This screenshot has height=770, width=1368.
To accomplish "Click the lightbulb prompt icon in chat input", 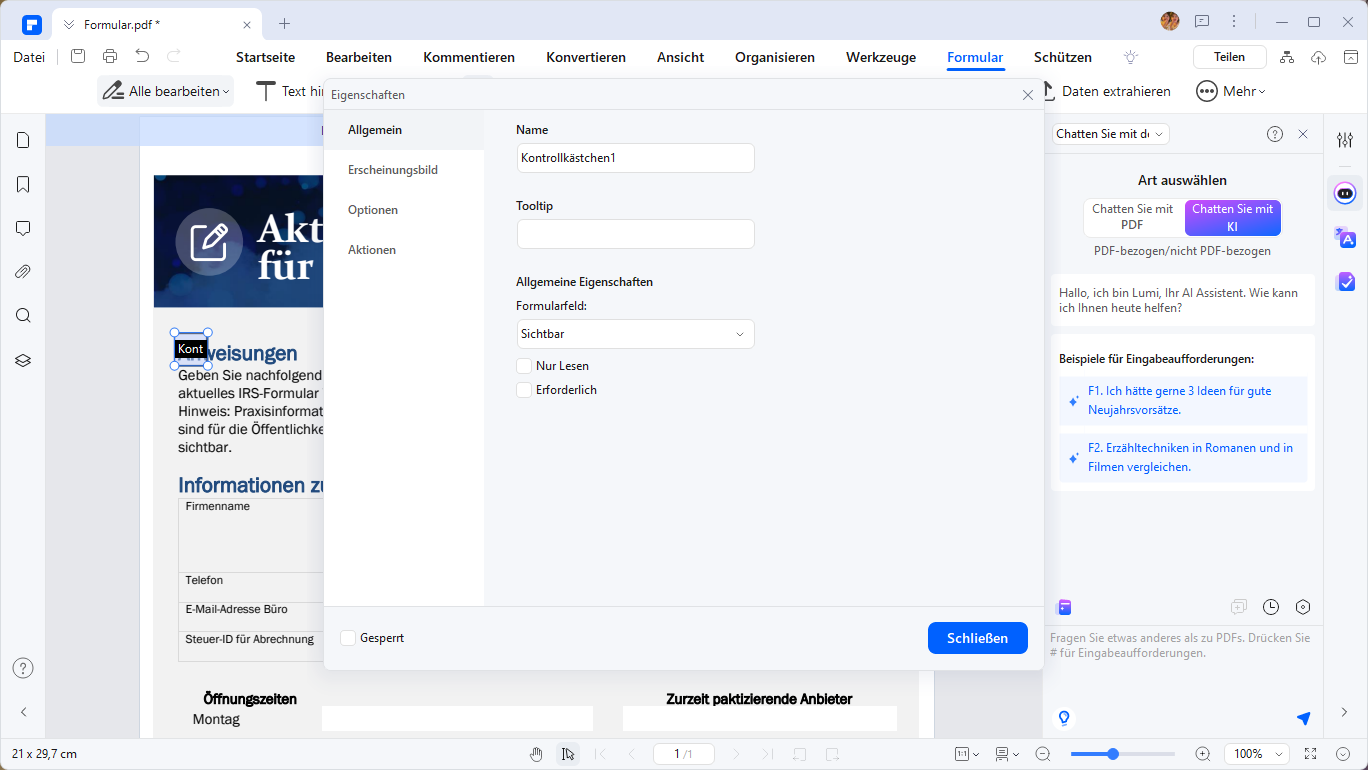I will click(x=1064, y=718).
